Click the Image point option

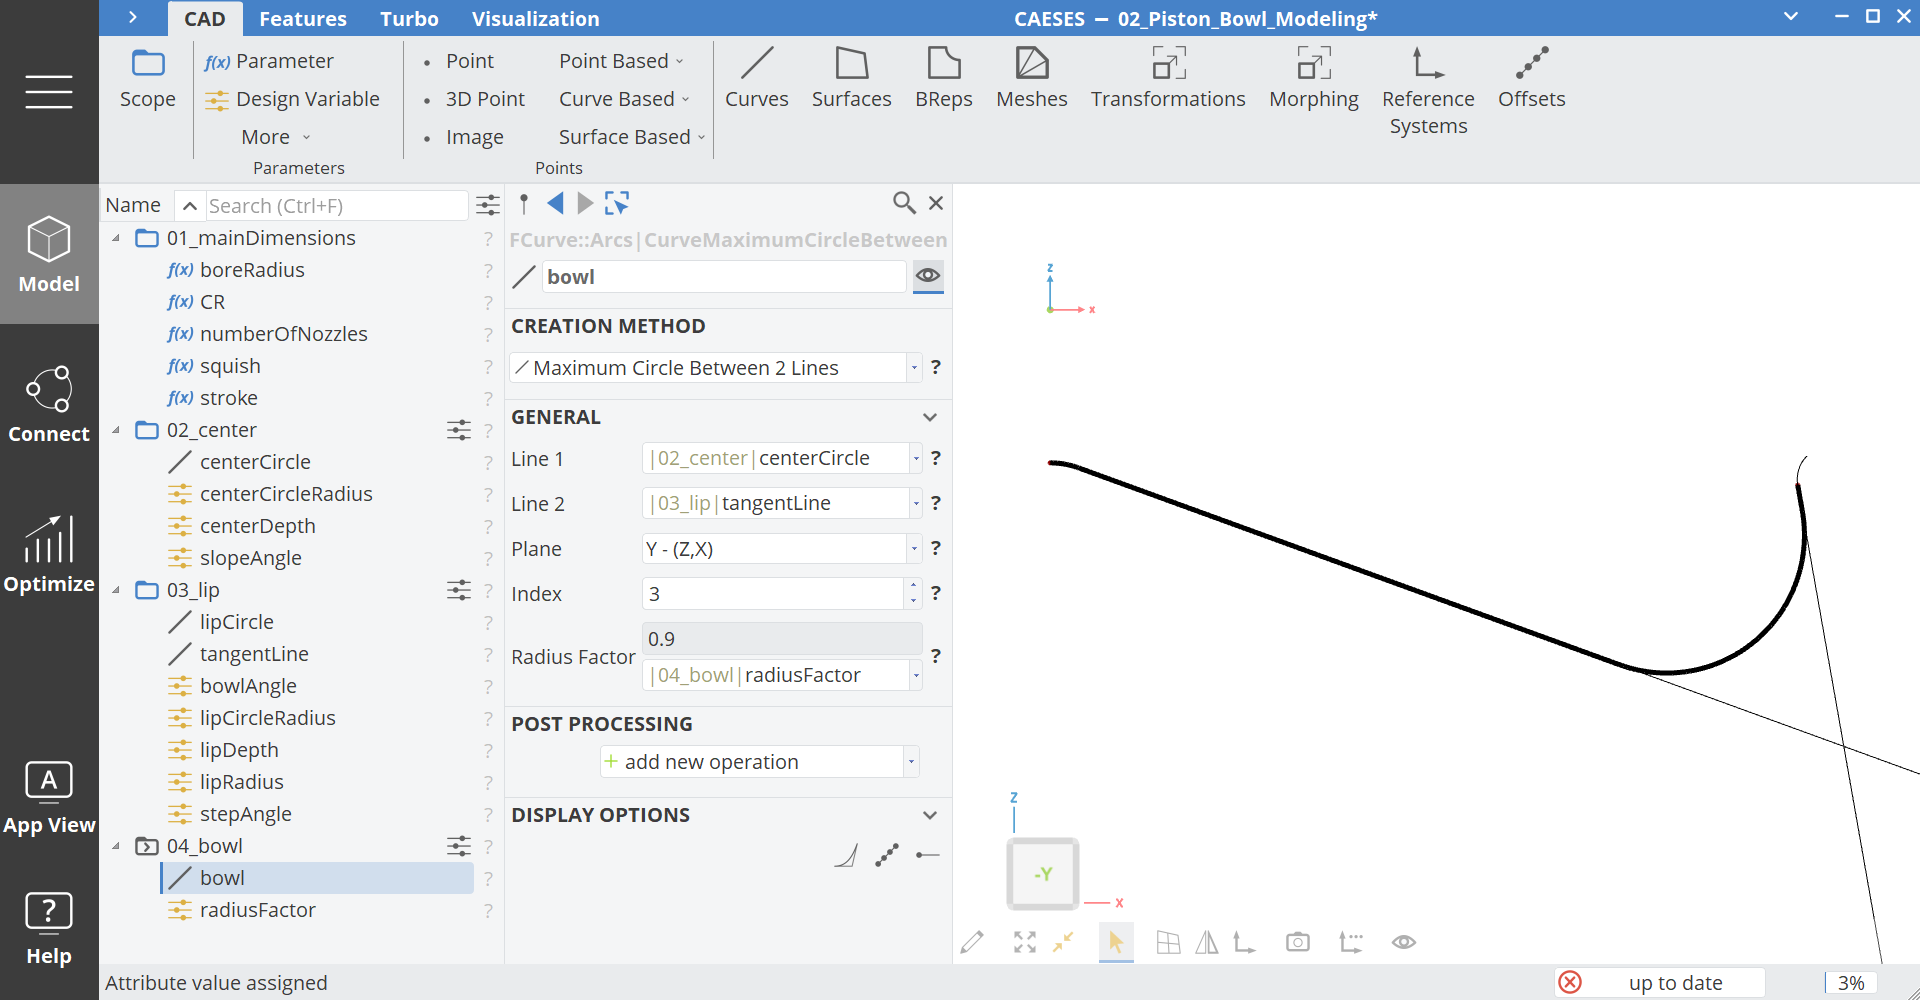pyautogui.click(x=464, y=137)
